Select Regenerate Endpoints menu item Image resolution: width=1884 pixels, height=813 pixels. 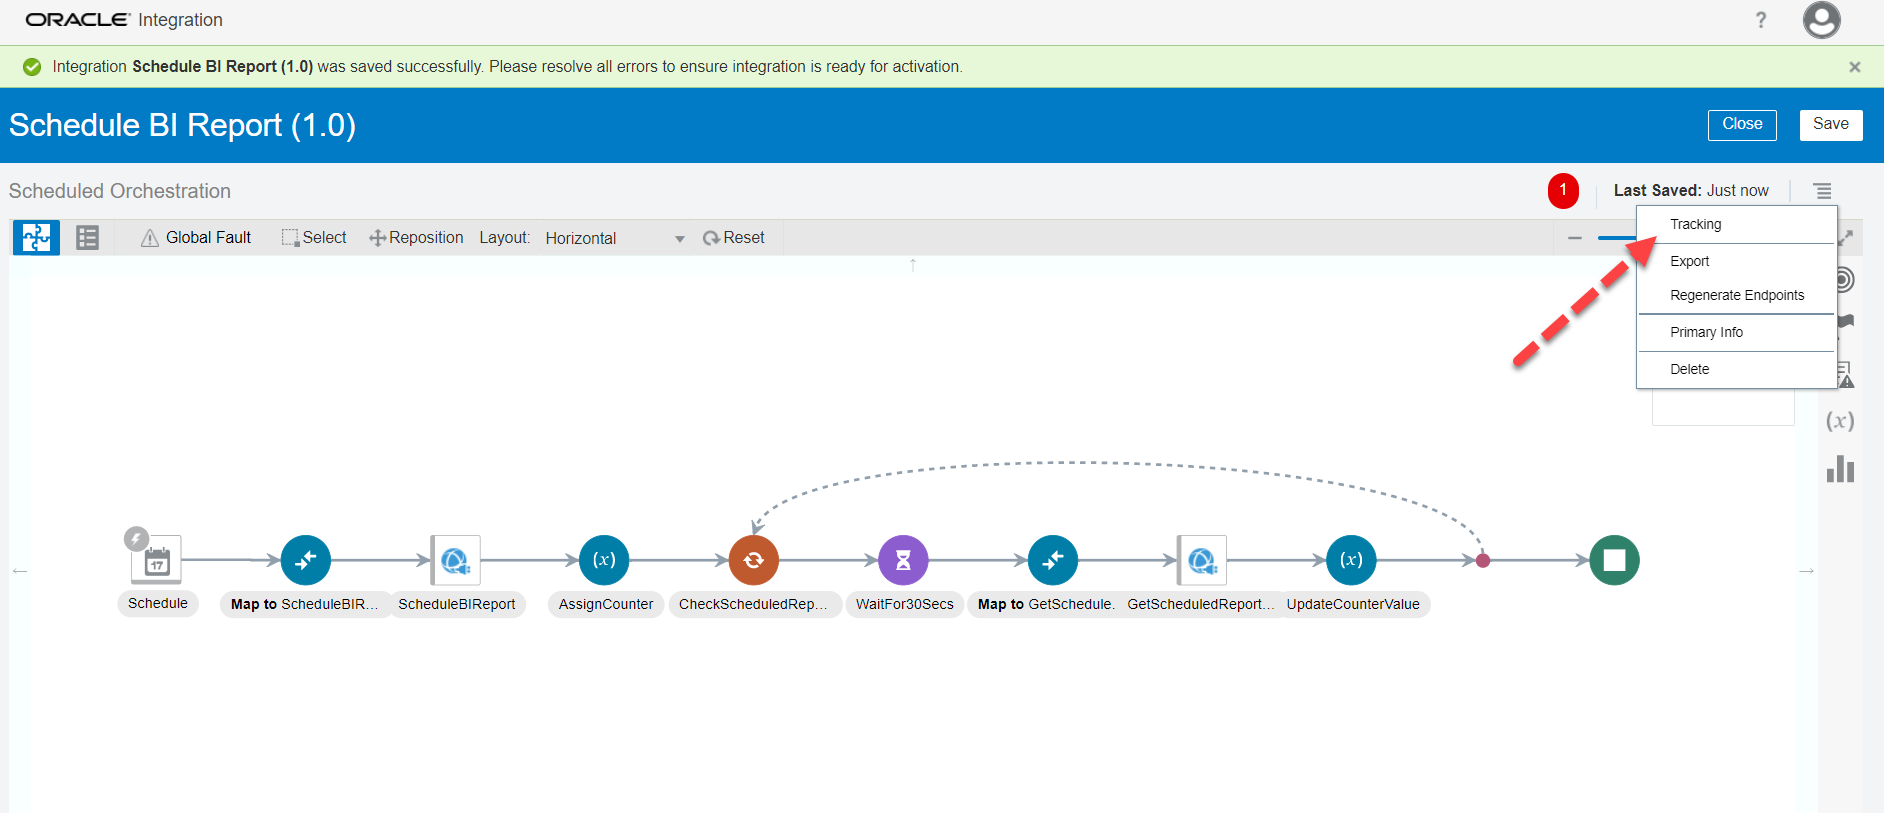(1737, 296)
